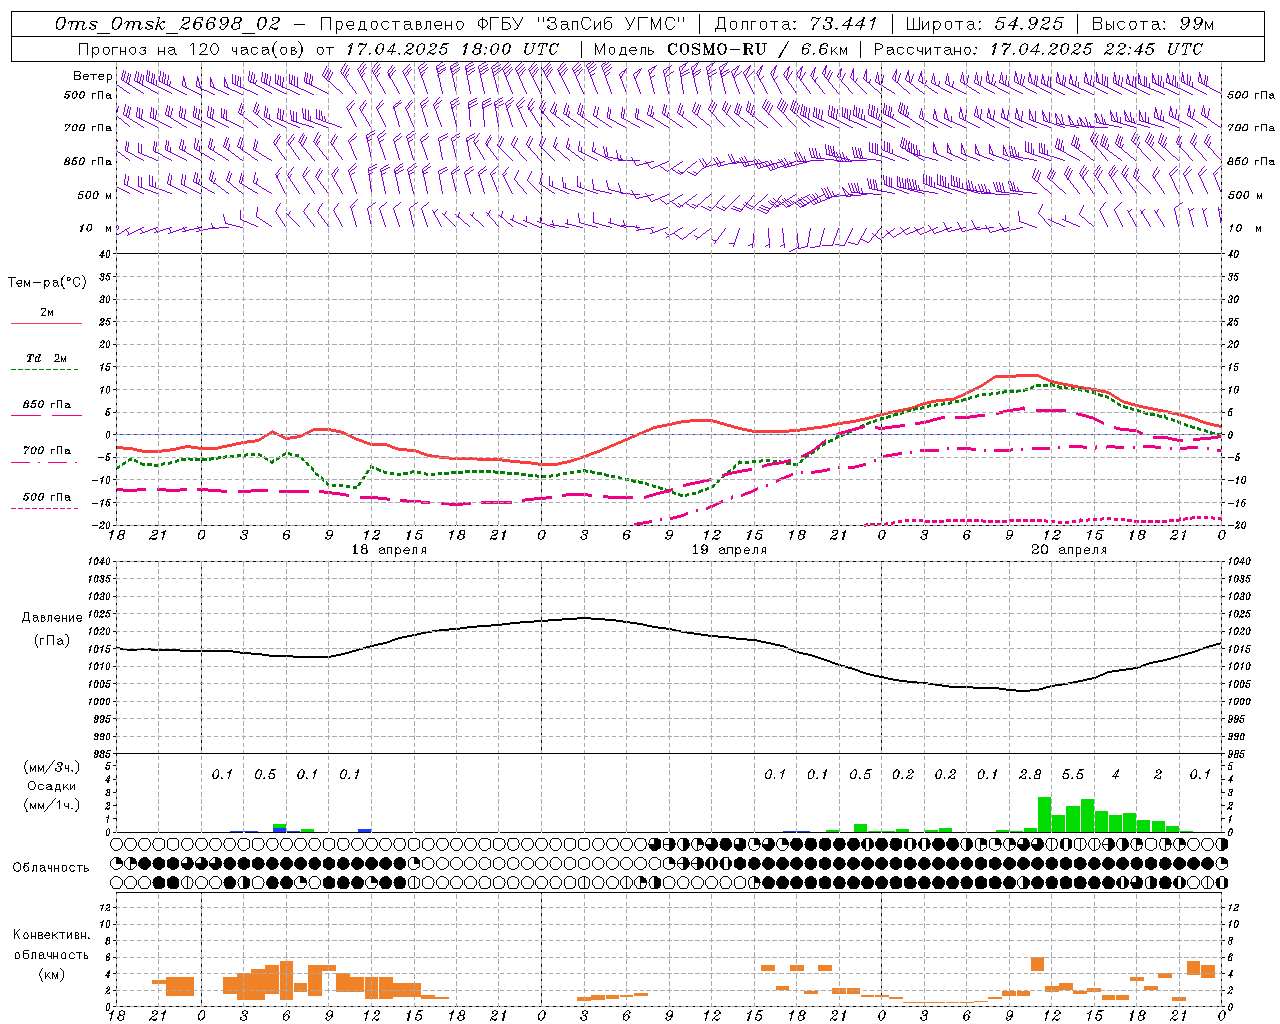The height and width of the screenshot is (1024, 1280).
Task: Click the "850 гПа" temperature legend entry
Action: (47, 404)
